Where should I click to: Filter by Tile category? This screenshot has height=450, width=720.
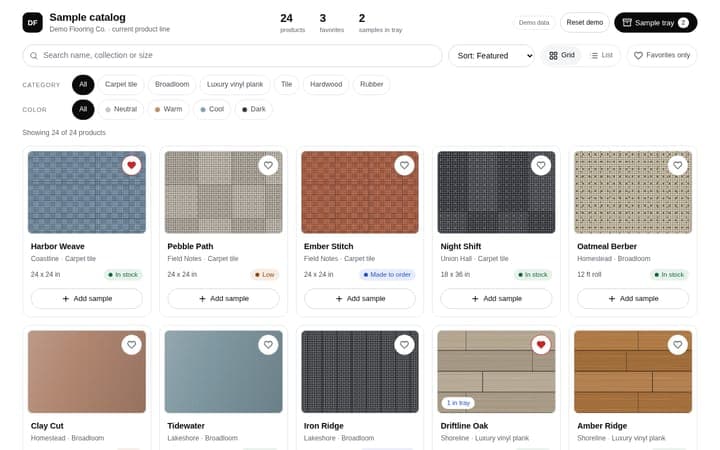[287, 84]
